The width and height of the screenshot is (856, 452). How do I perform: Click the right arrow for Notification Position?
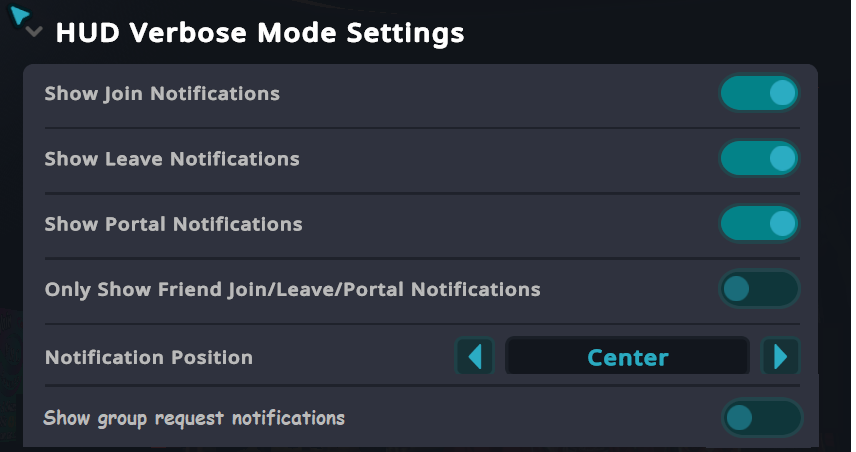(x=780, y=357)
